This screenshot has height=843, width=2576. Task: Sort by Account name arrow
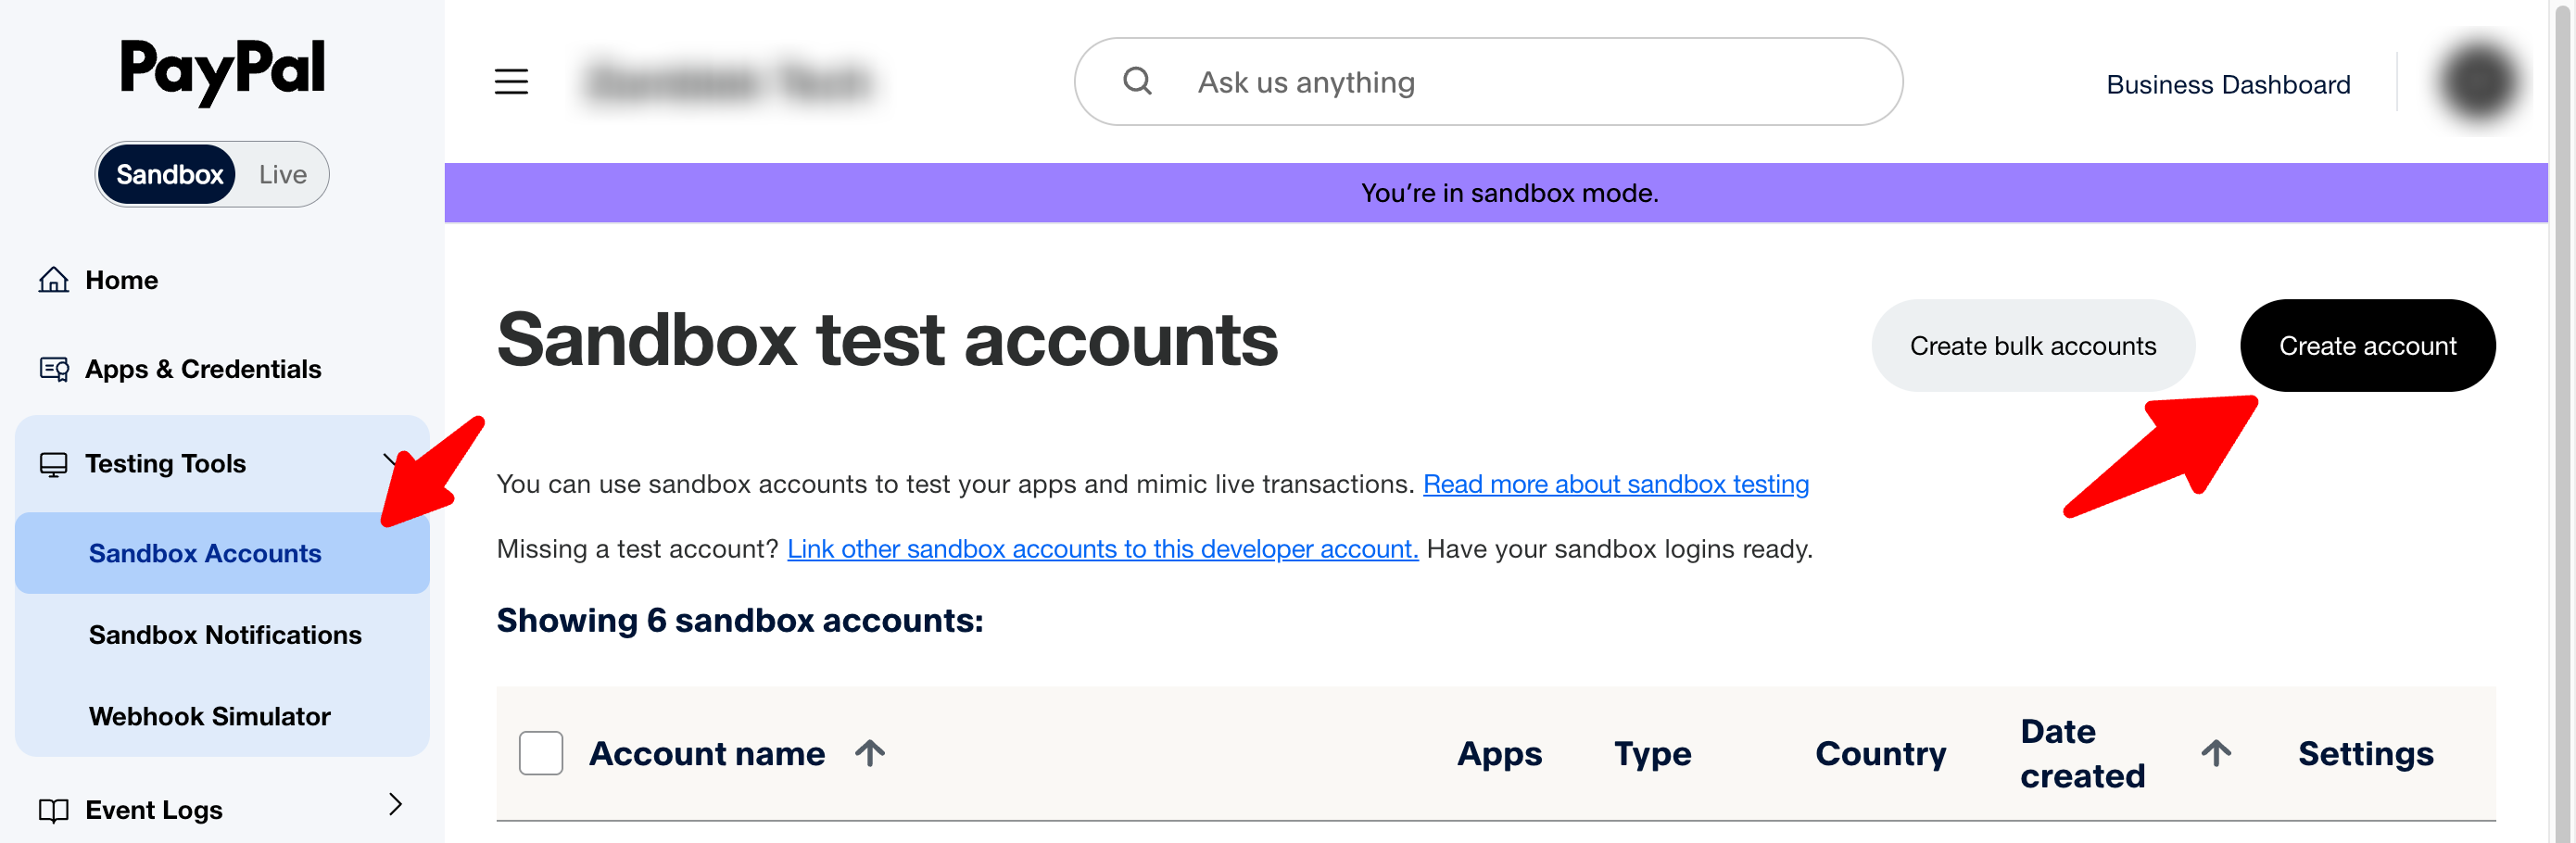click(x=870, y=753)
